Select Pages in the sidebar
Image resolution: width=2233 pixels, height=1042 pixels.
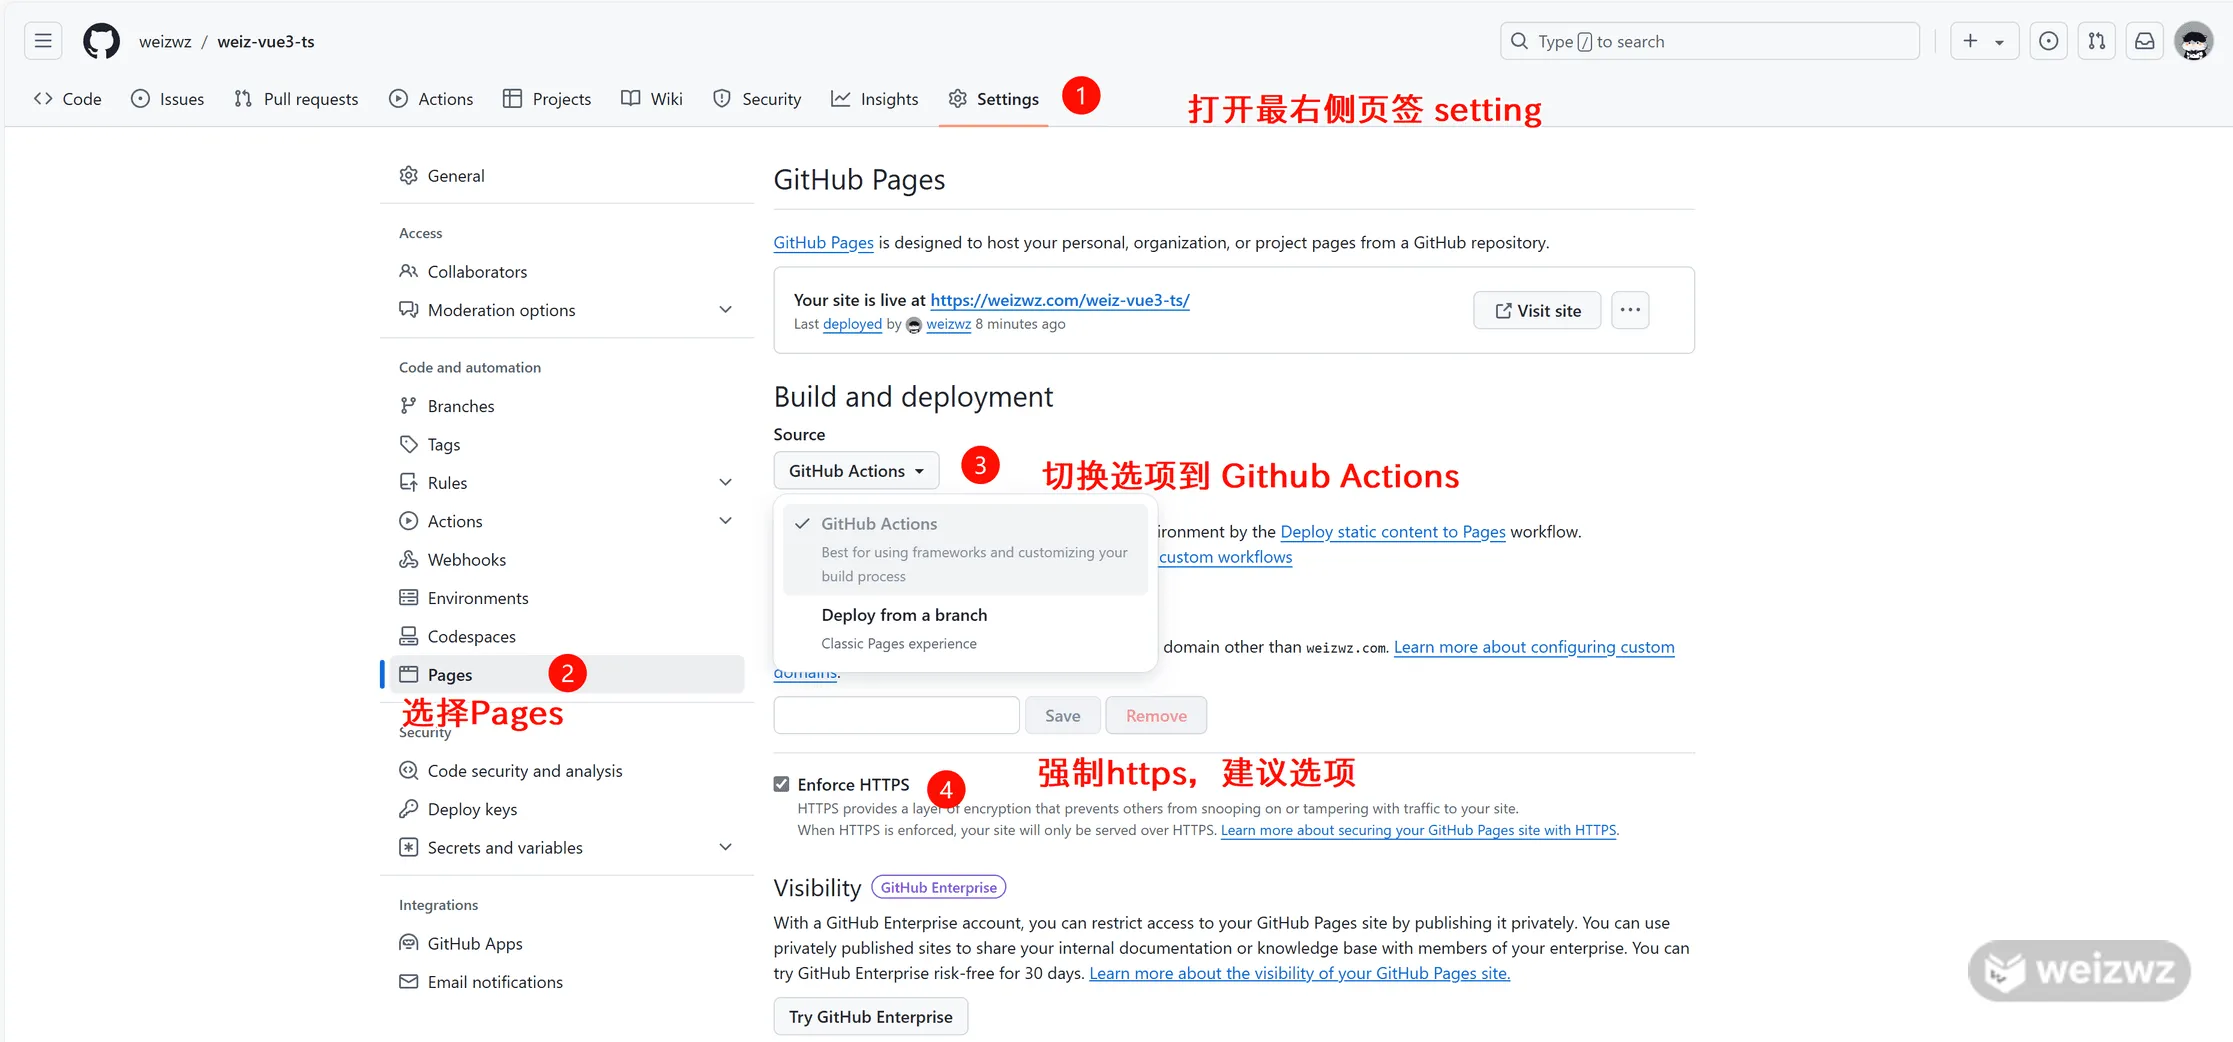tap(566, 675)
